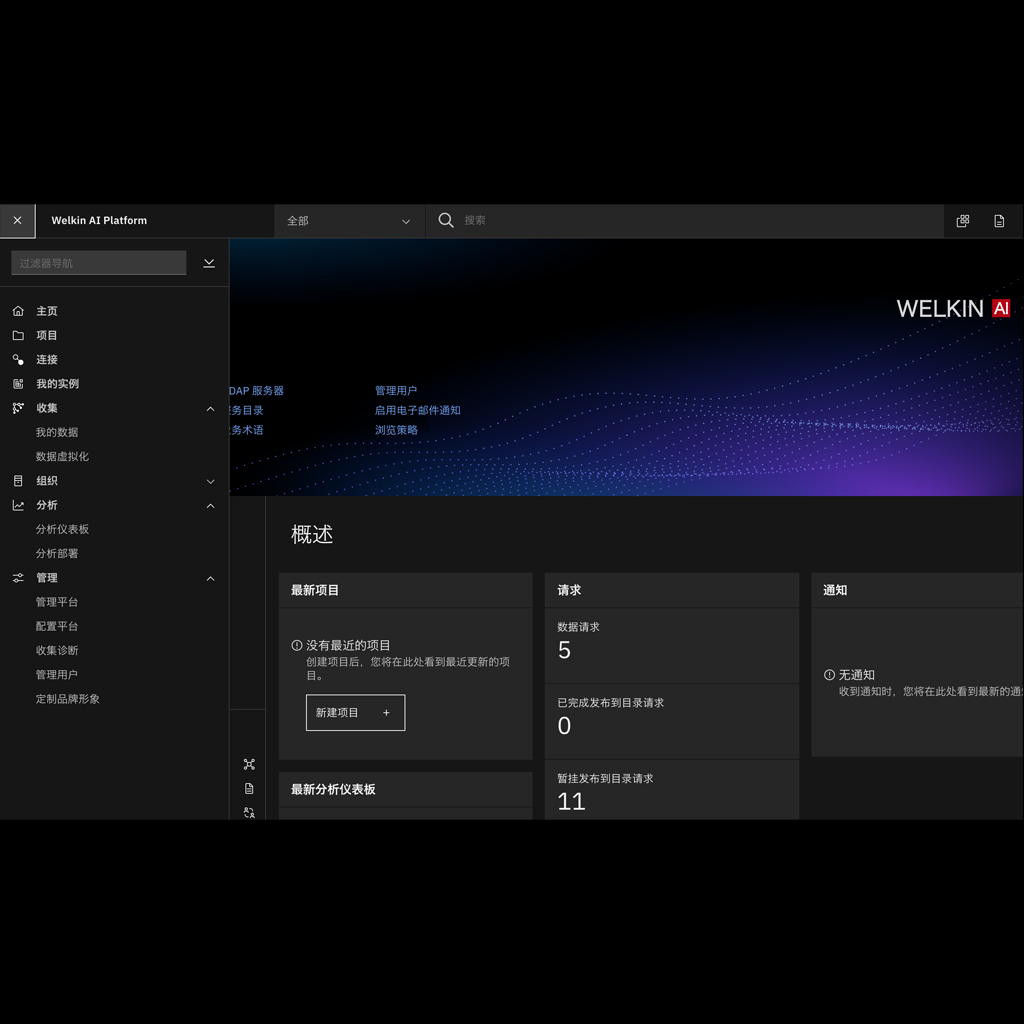Open 配置平台 under 管理
The width and height of the screenshot is (1024, 1024).
pos(57,626)
